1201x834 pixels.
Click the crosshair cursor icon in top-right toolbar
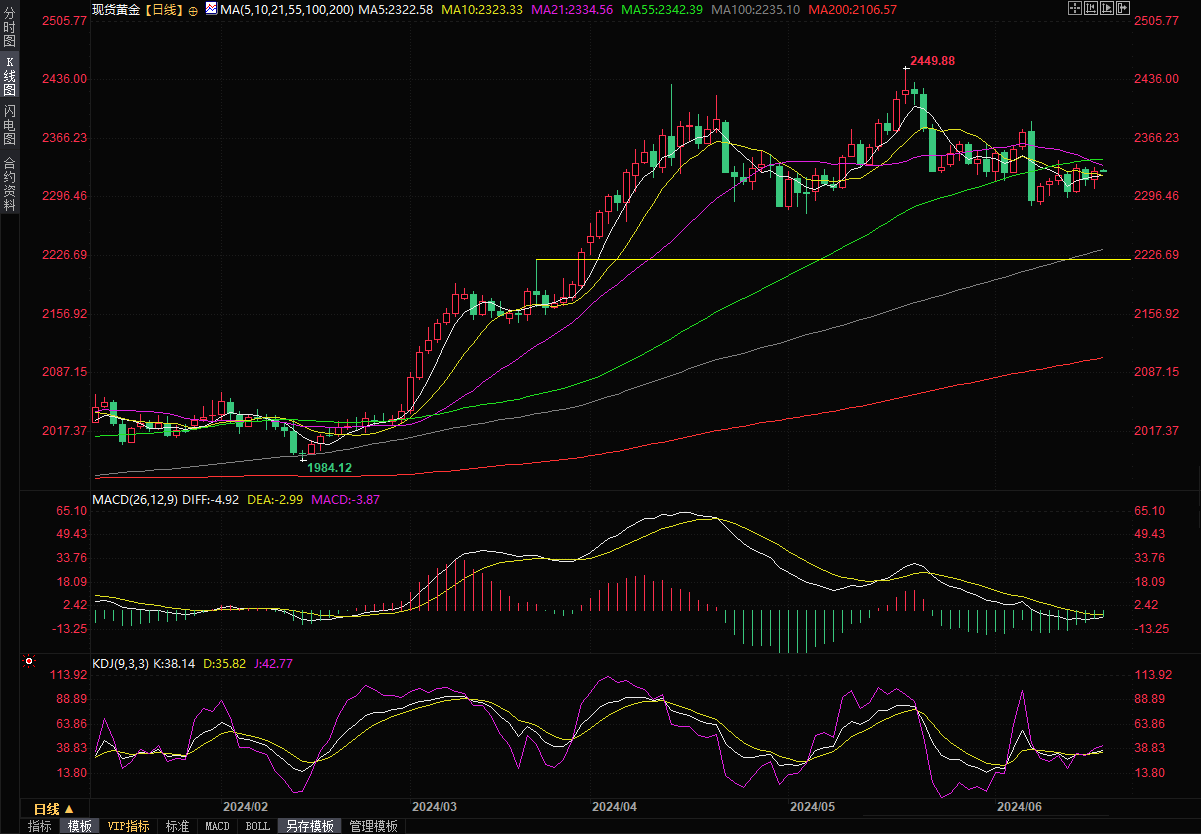(1076, 8)
